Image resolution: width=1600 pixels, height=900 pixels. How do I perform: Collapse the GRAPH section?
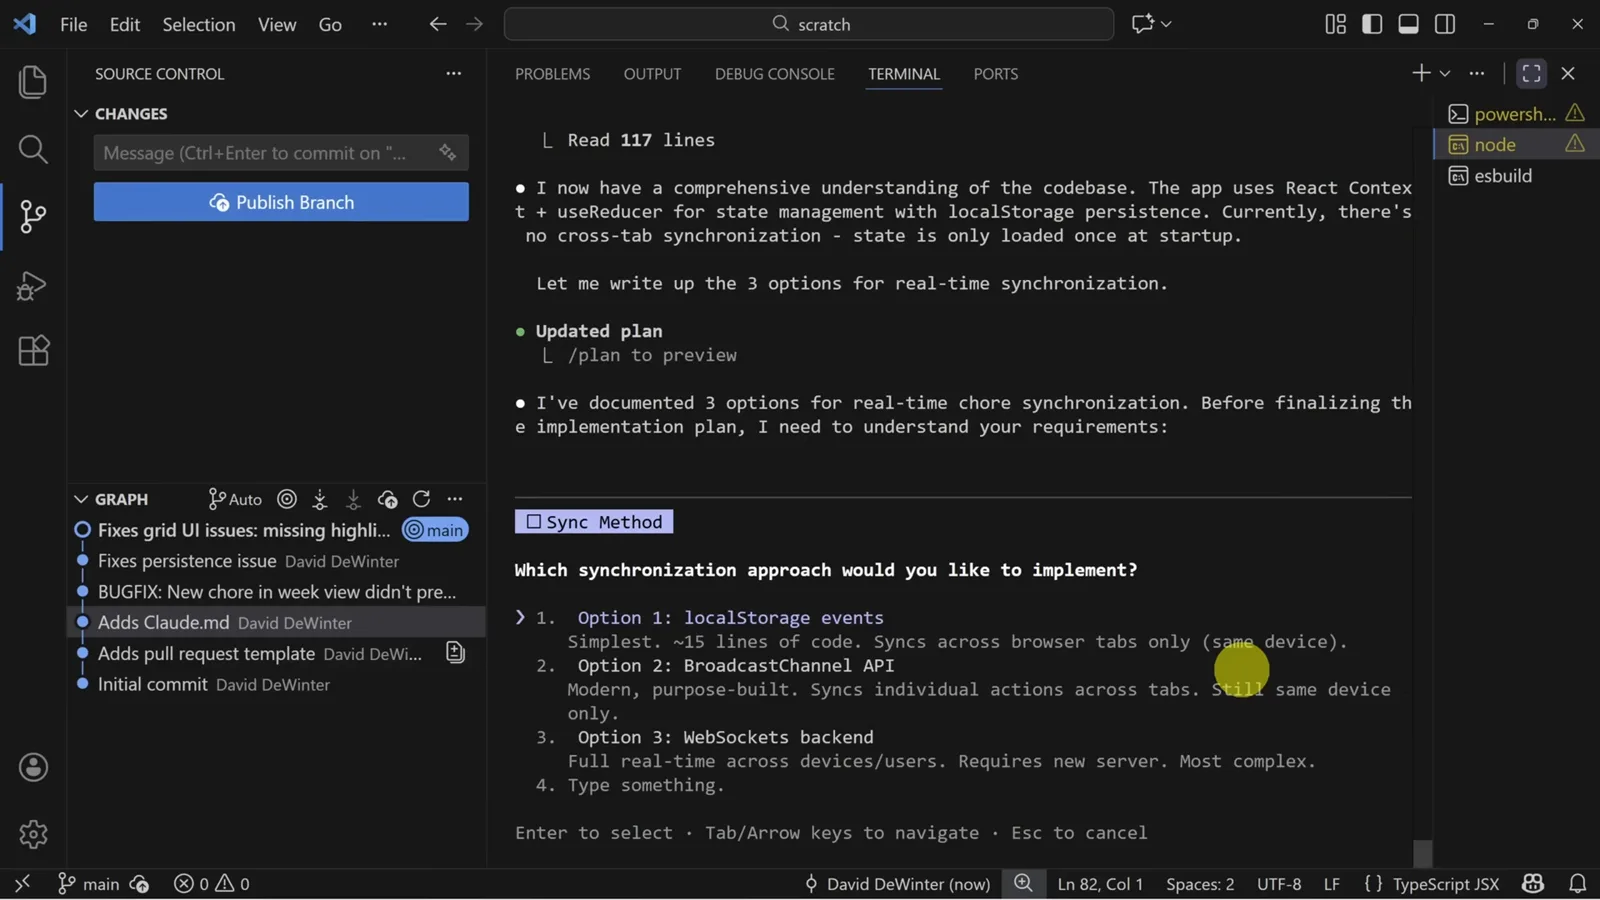click(x=81, y=499)
